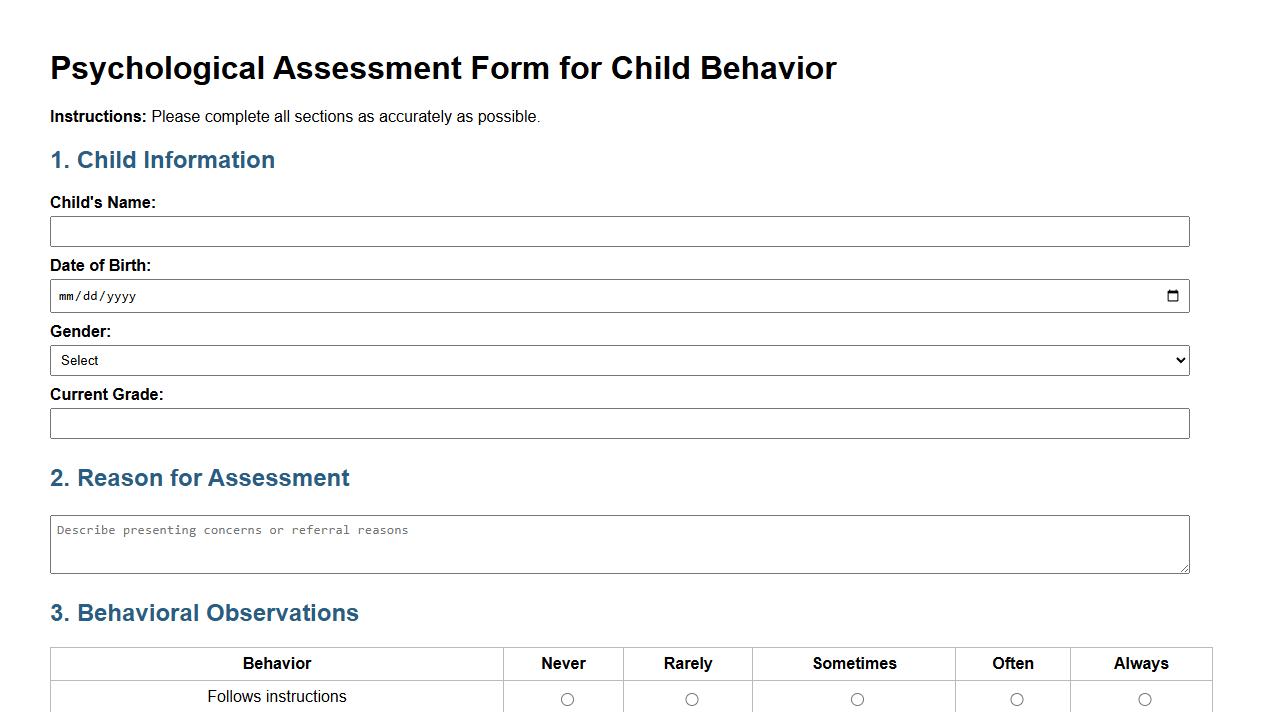Screen dimensions: 1263x712
Task: Click the Current Grade input field
Action: (620, 423)
